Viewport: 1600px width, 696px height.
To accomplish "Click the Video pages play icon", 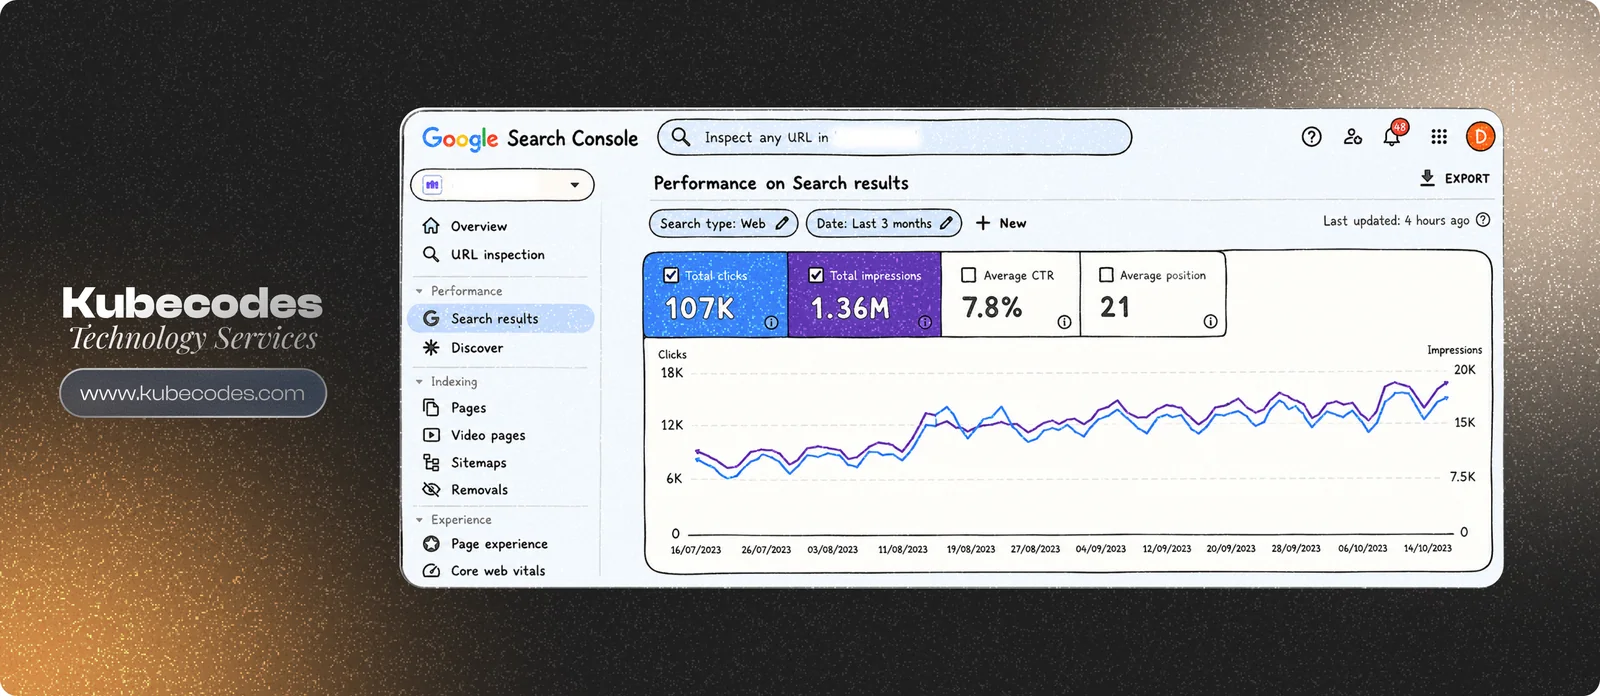I will coord(431,435).
